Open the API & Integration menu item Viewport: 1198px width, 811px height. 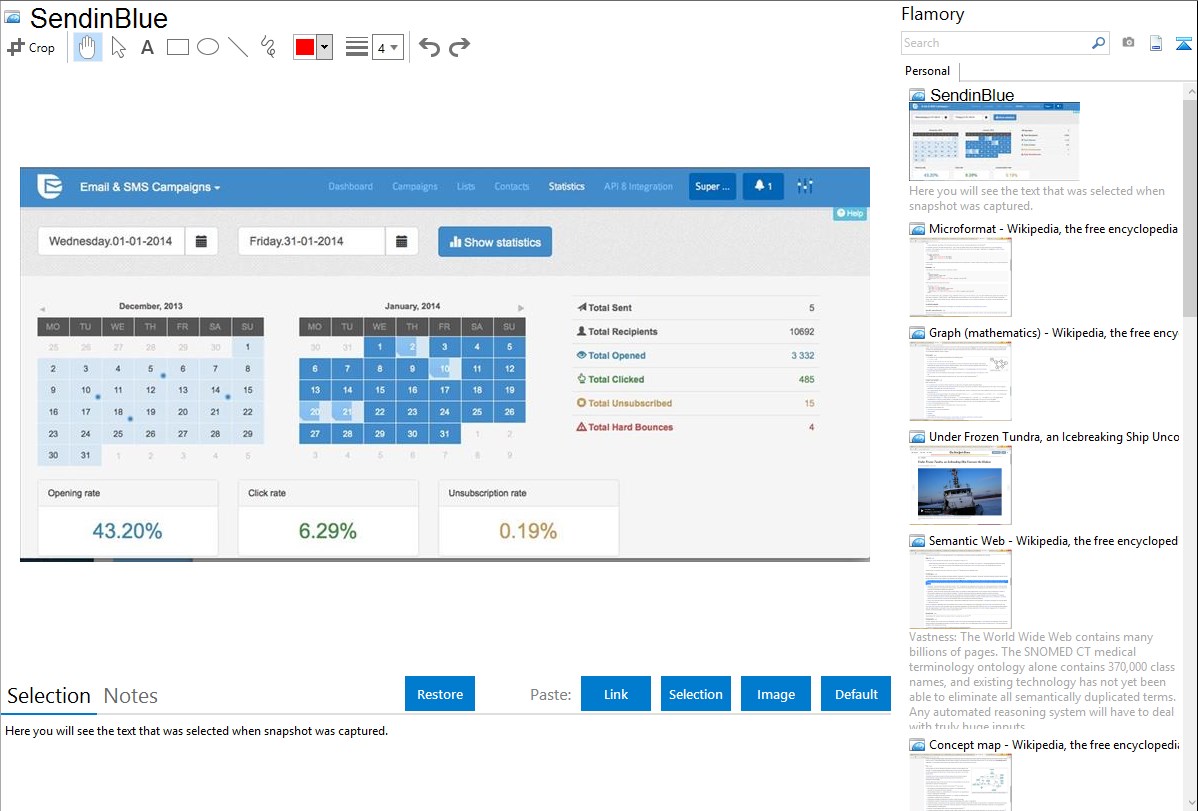click(x=639, y=187)
